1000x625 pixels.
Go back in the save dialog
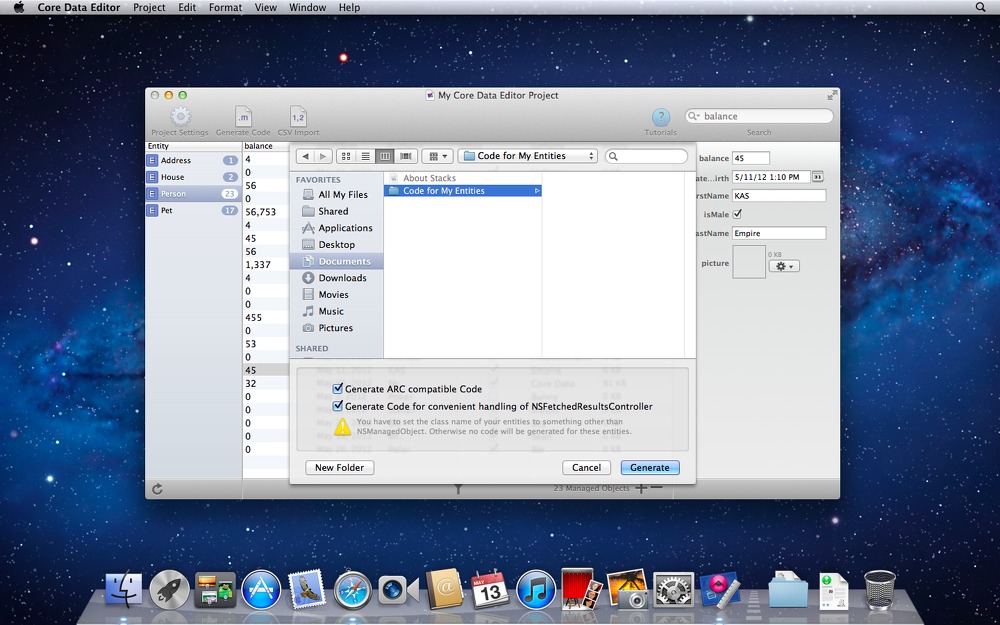coord(306,156)
